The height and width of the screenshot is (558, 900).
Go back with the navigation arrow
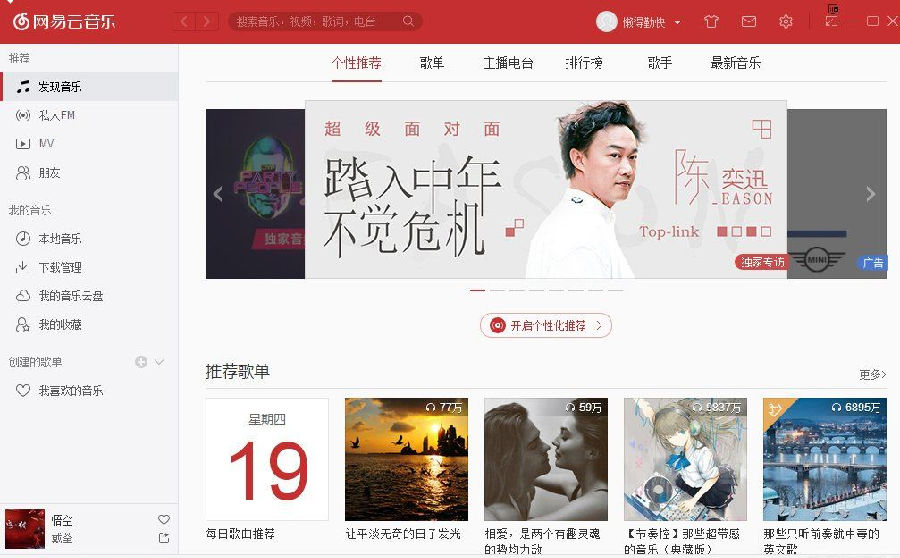coord(184,22)
